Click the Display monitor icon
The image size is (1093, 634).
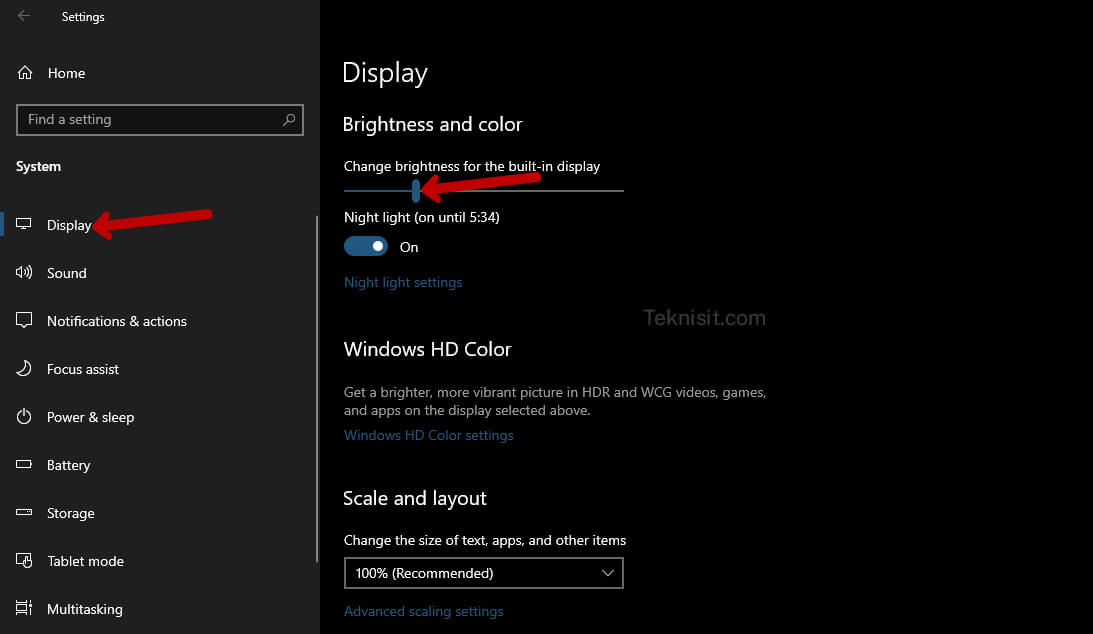click(x=24, y=224)
